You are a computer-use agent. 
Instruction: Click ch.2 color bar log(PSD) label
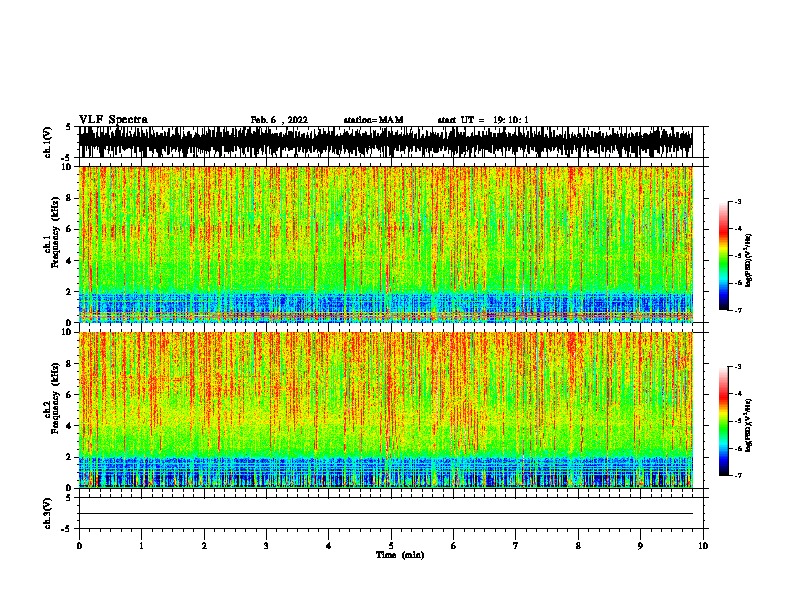[x=749, y=425]
